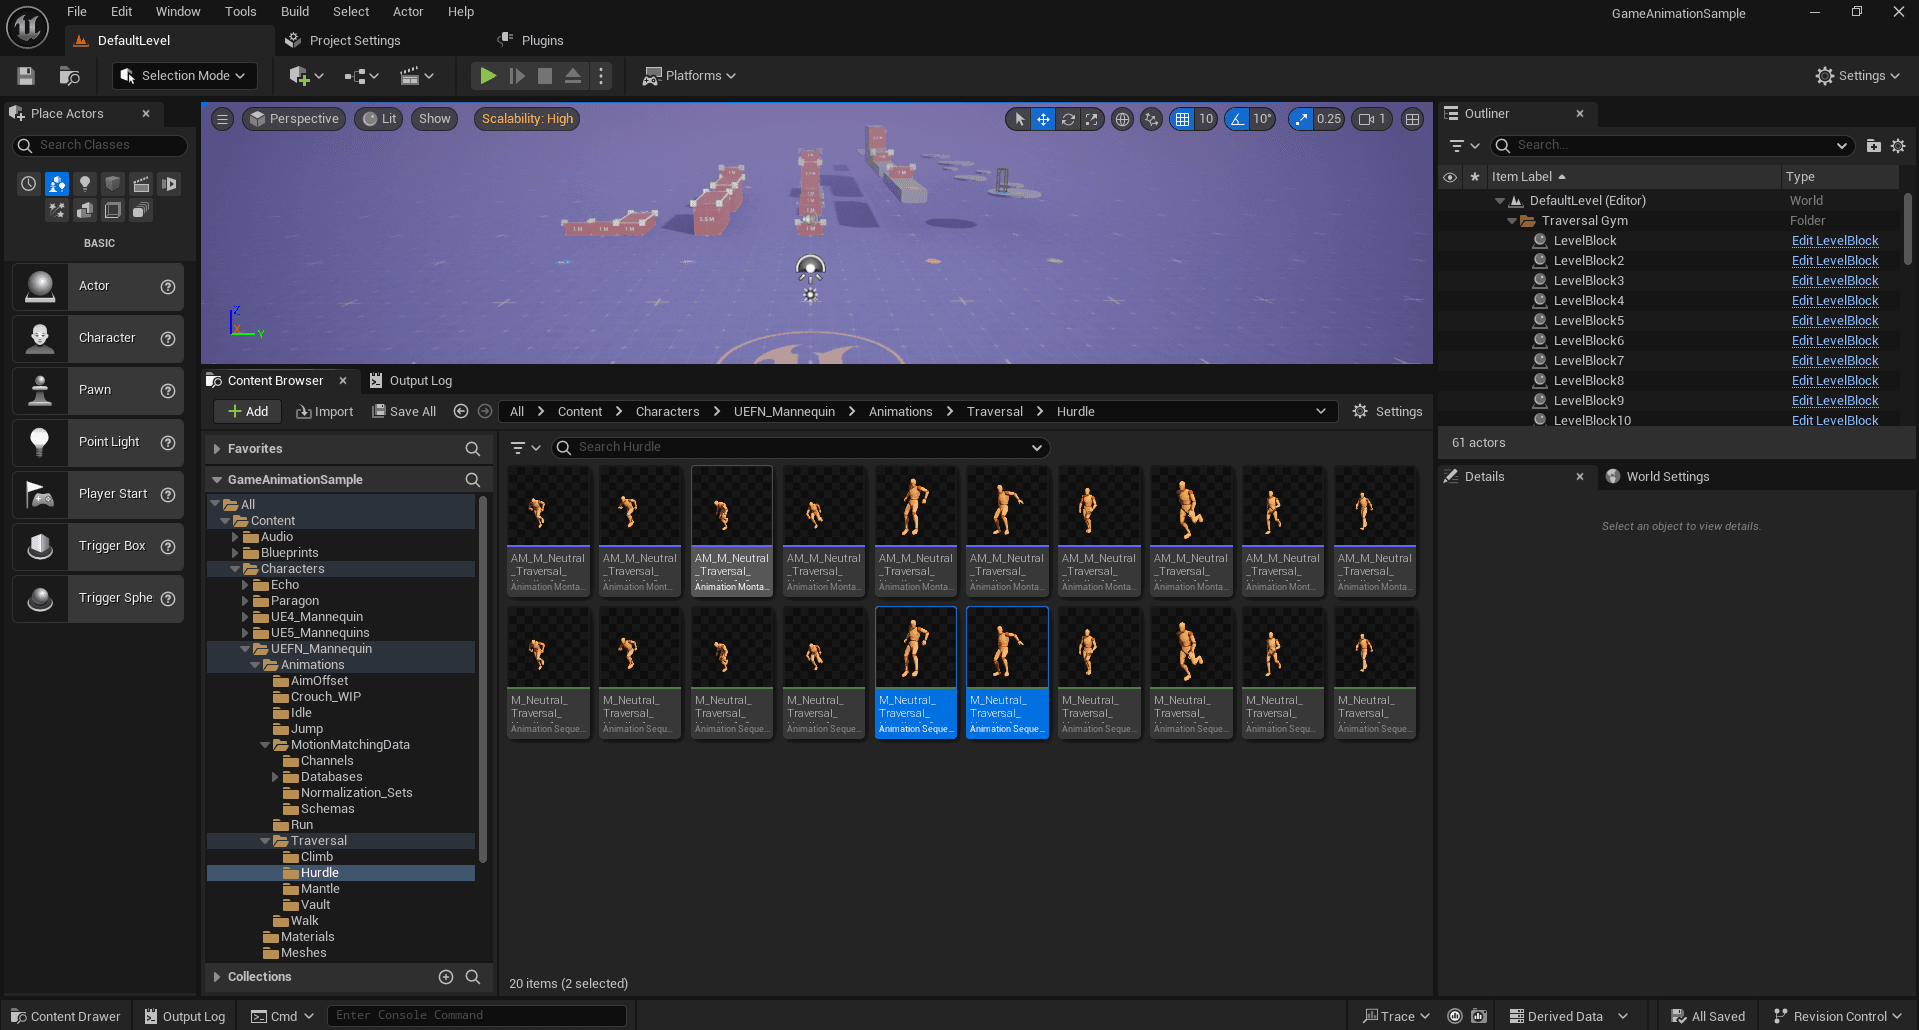Open the File menu
The width and height of the screenshot is (1919, 1030).
pos(77,12)
